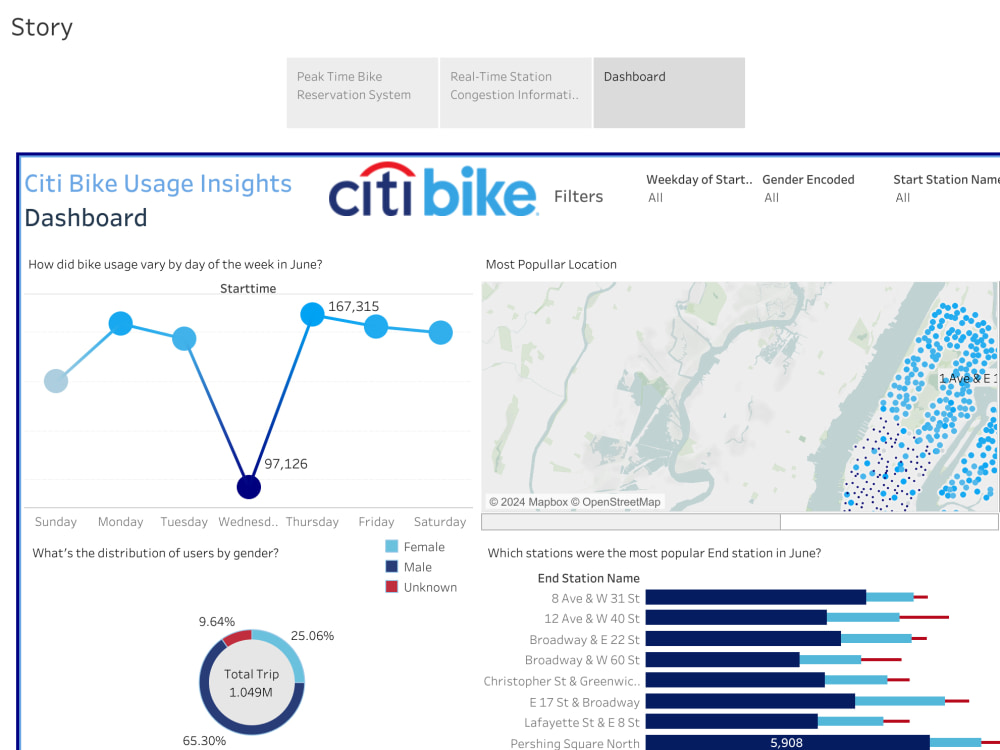
Task: Open the Real-Time Station Congestion Information tab
Action: coord(515,92)
